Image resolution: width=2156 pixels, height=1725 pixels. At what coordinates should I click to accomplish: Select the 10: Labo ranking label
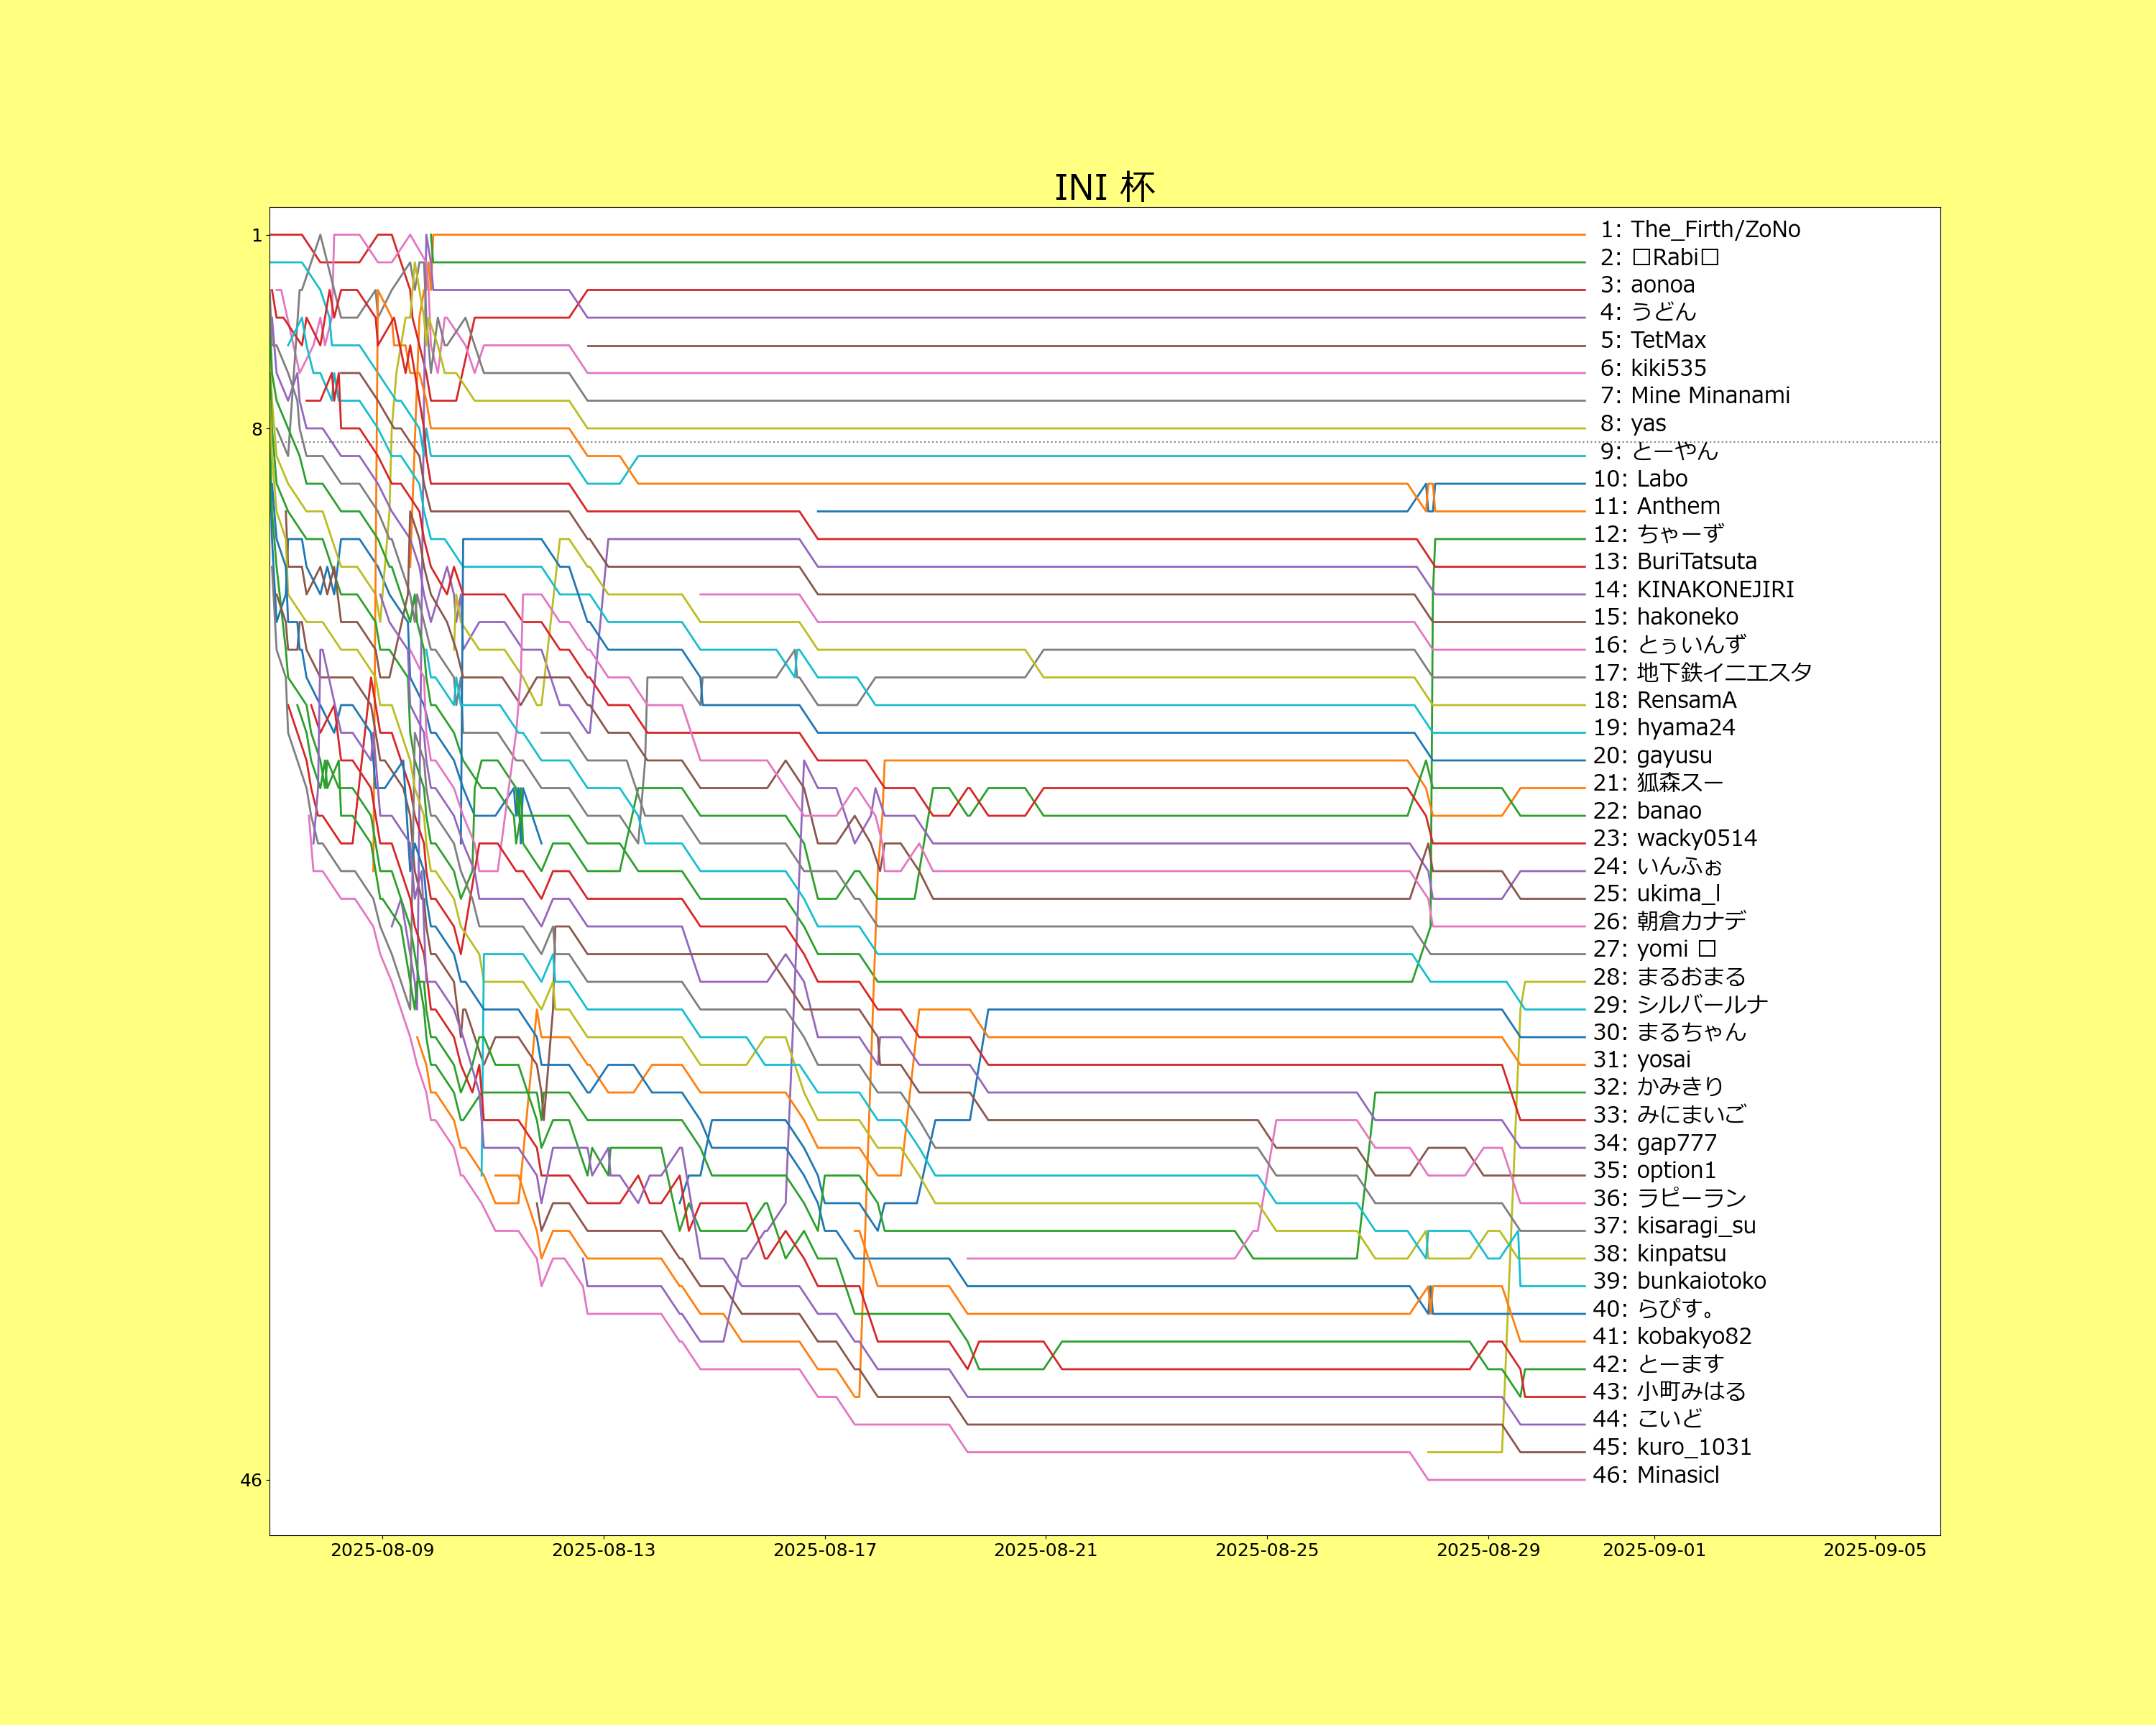point(1640,479)
